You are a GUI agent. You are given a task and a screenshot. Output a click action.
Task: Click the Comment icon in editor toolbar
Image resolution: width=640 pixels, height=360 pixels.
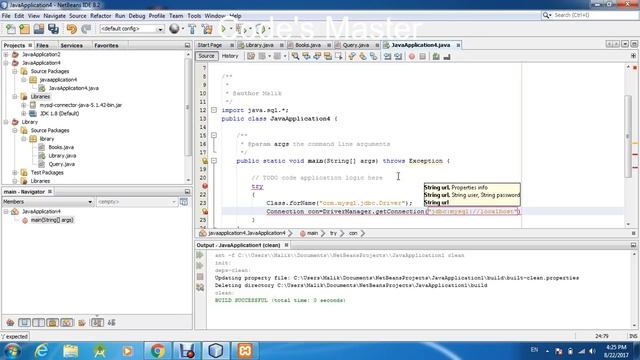436,56
